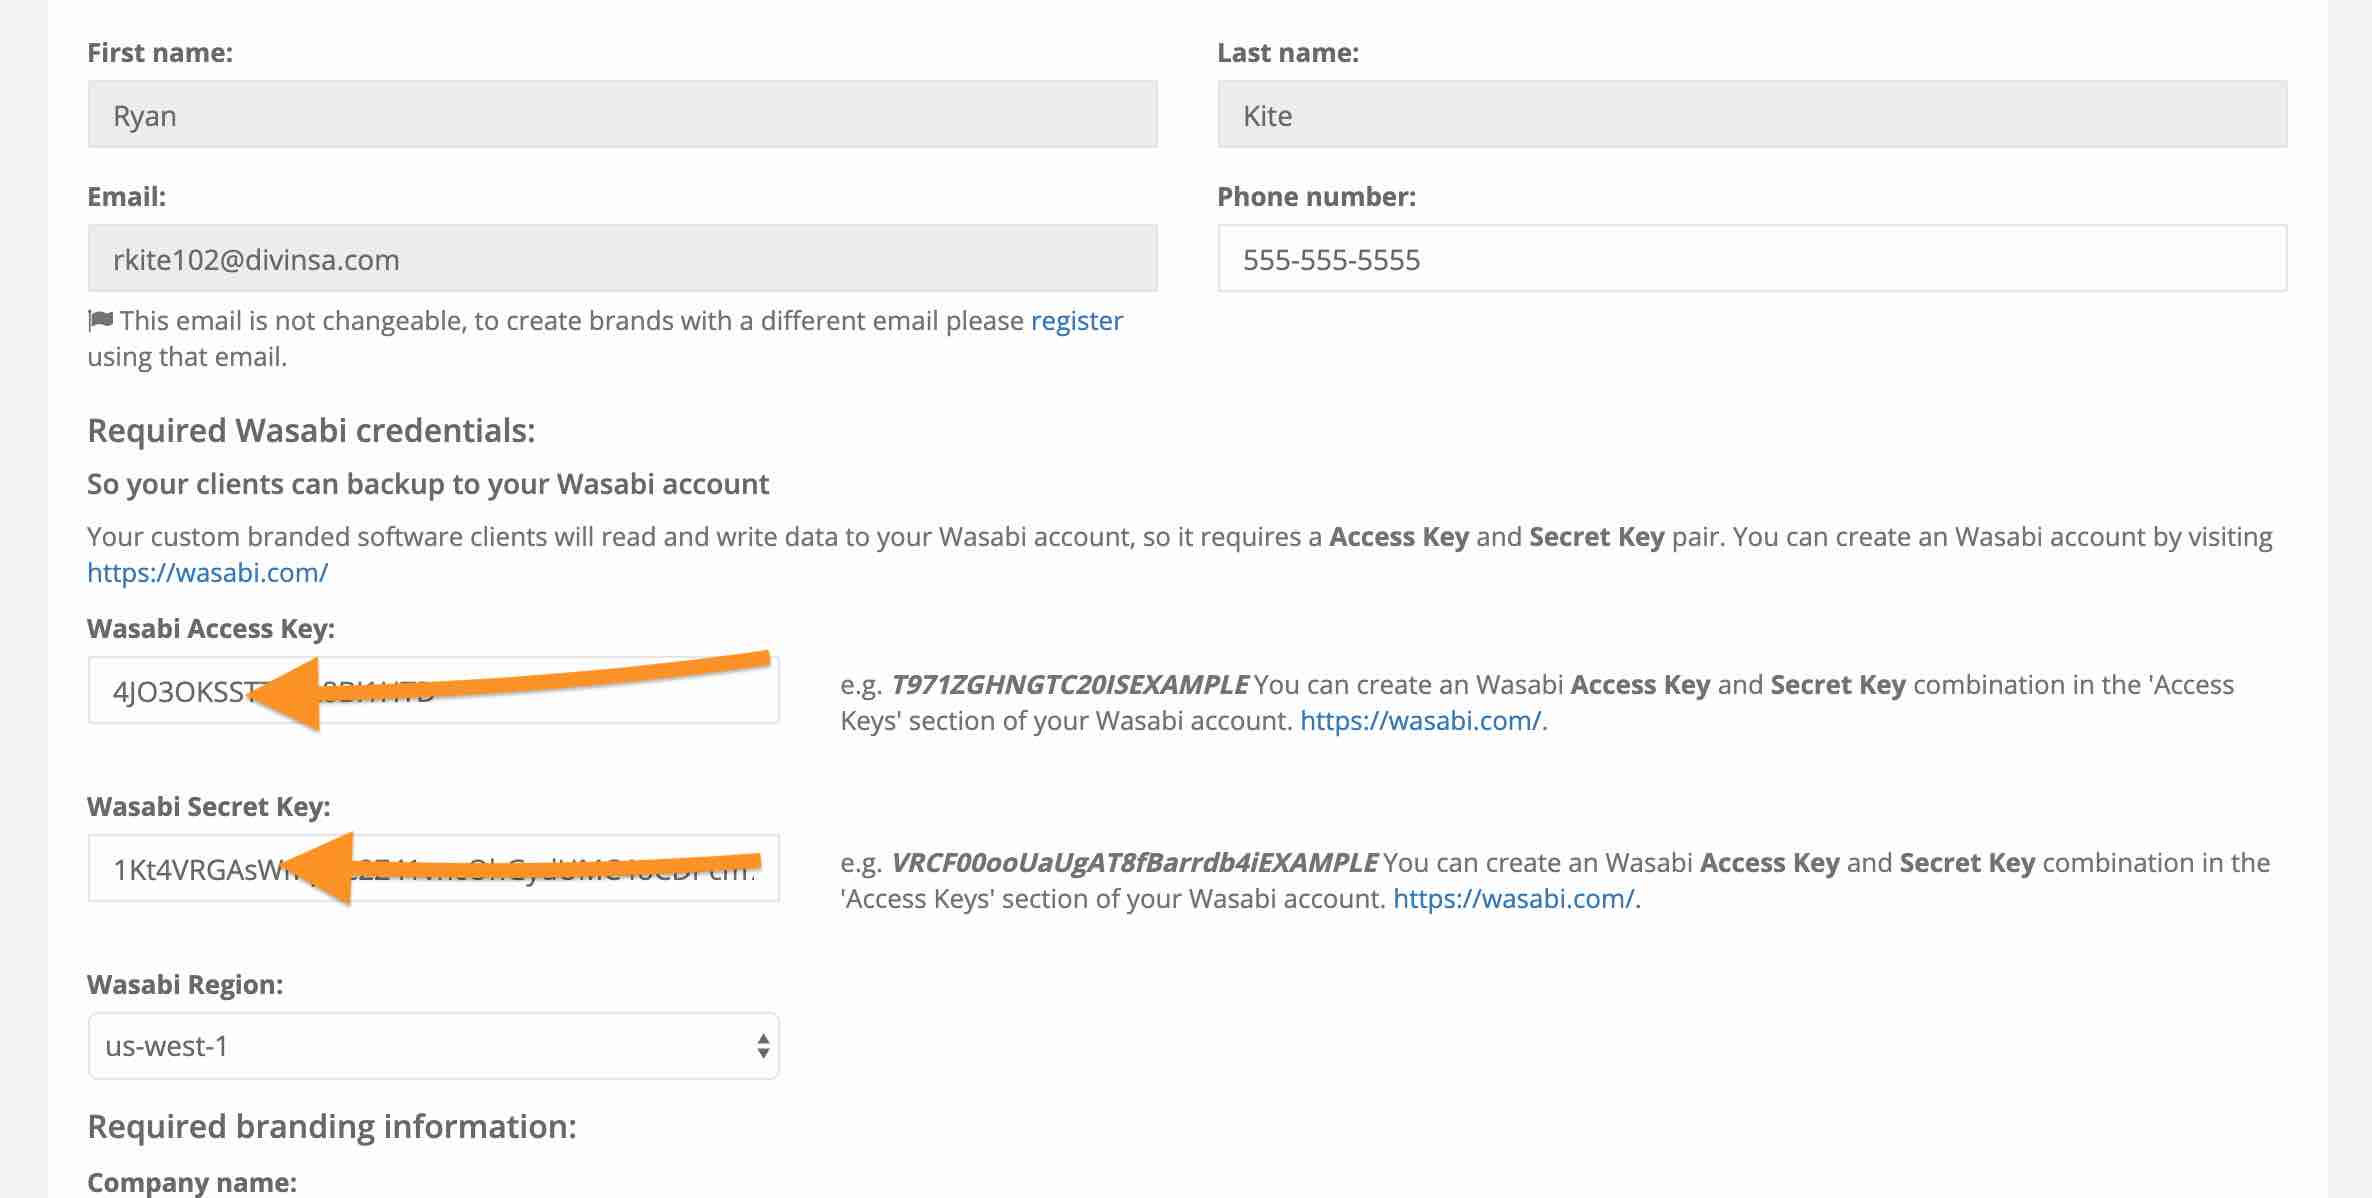
Task: Open wasabi.com link beside Secret Key example
Action: point(1513,899)
